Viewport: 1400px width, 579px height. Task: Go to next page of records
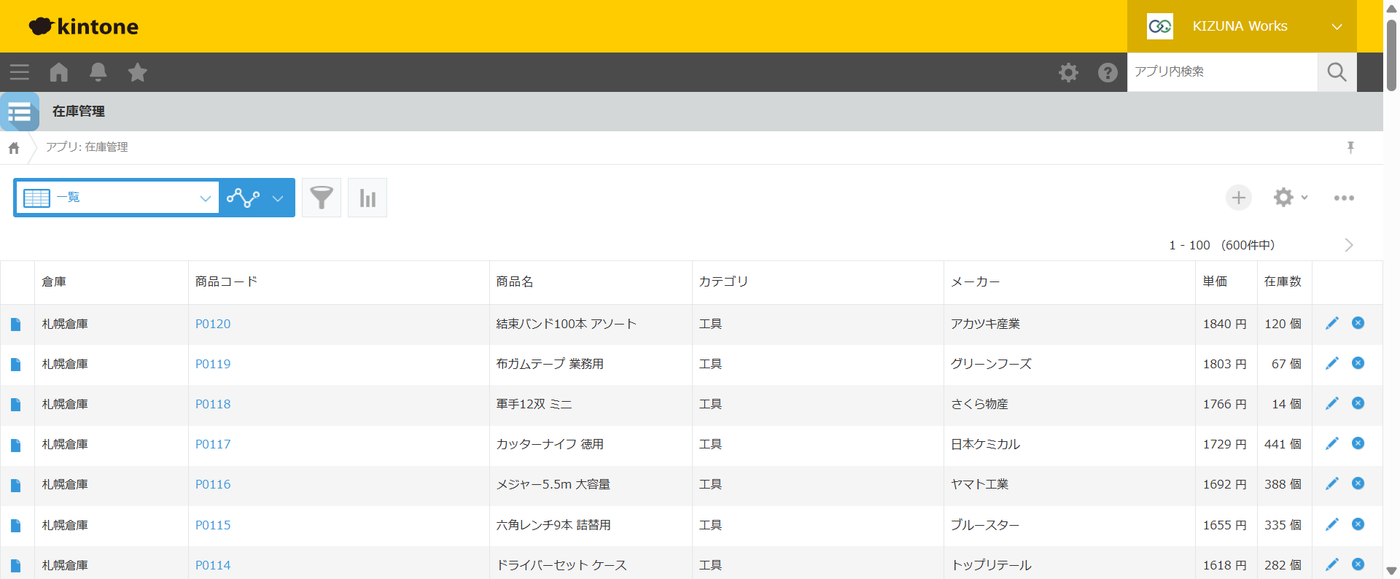tap(1349, 245)
